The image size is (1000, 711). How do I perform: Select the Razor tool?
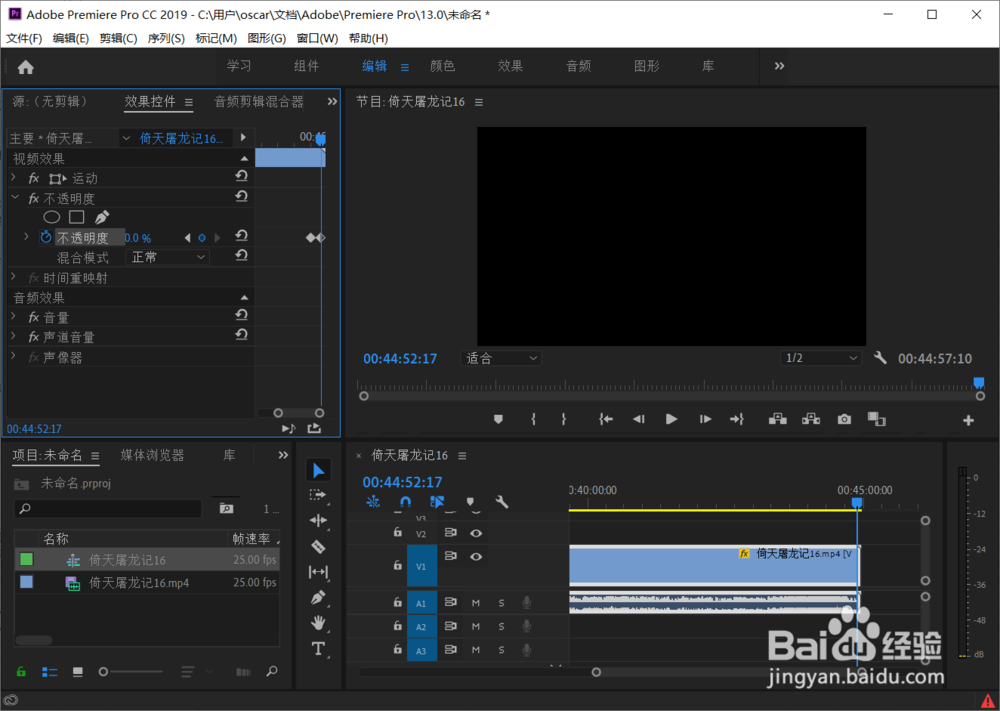pos(318,546)
